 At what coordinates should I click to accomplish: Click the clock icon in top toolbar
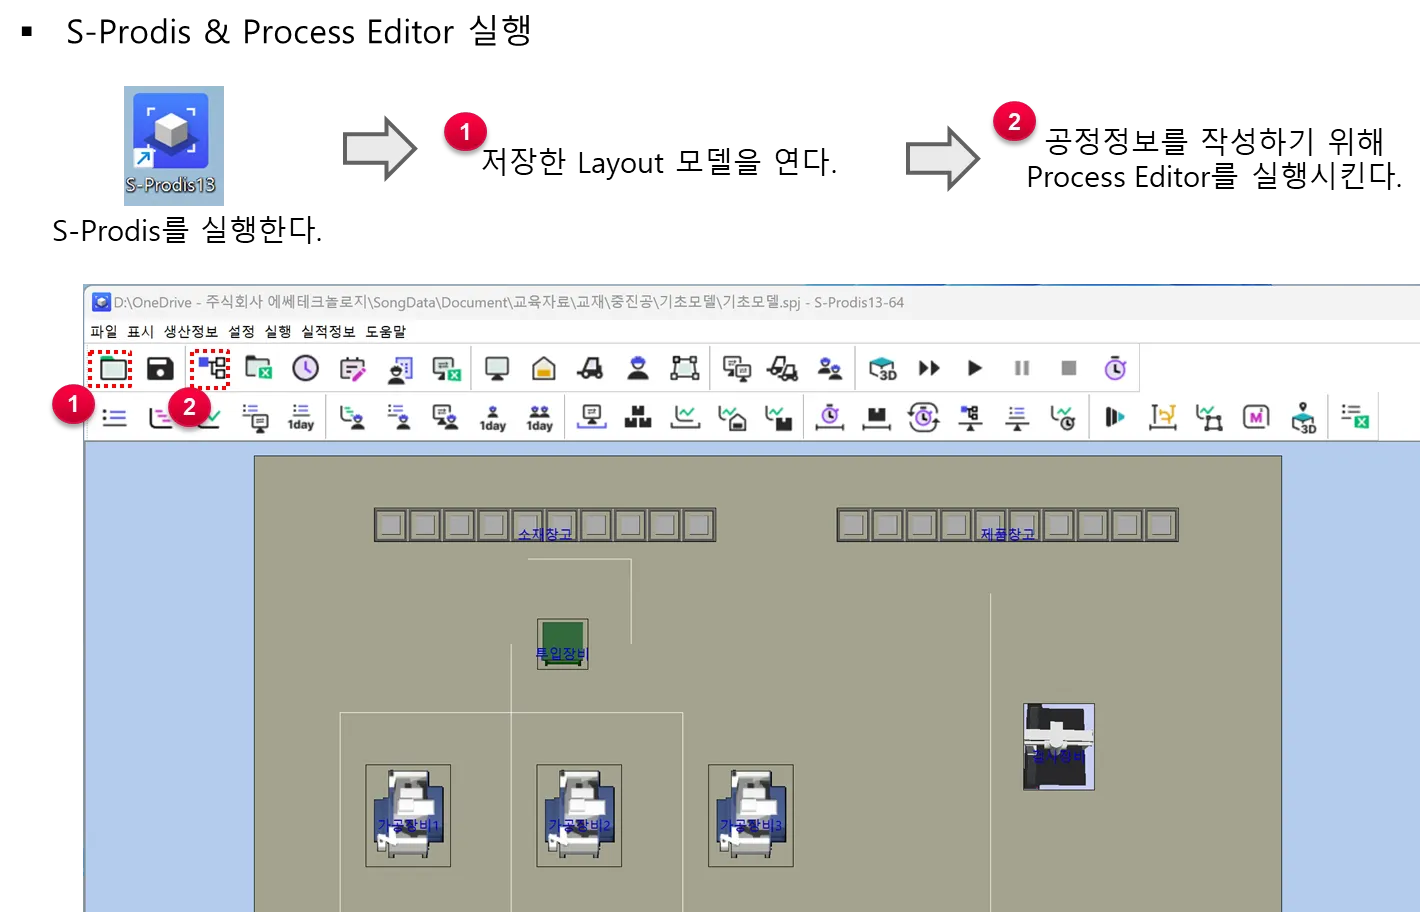pyautogui.click(x=305, y=369)
